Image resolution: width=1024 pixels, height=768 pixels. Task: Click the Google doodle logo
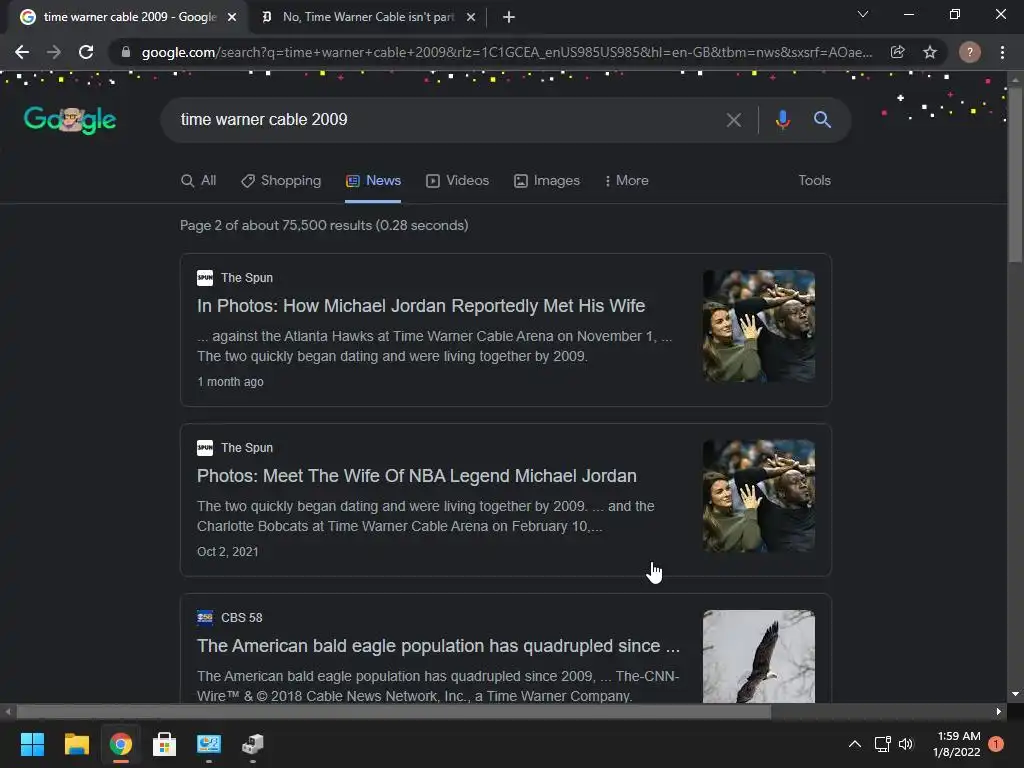(x=70, y=120)
